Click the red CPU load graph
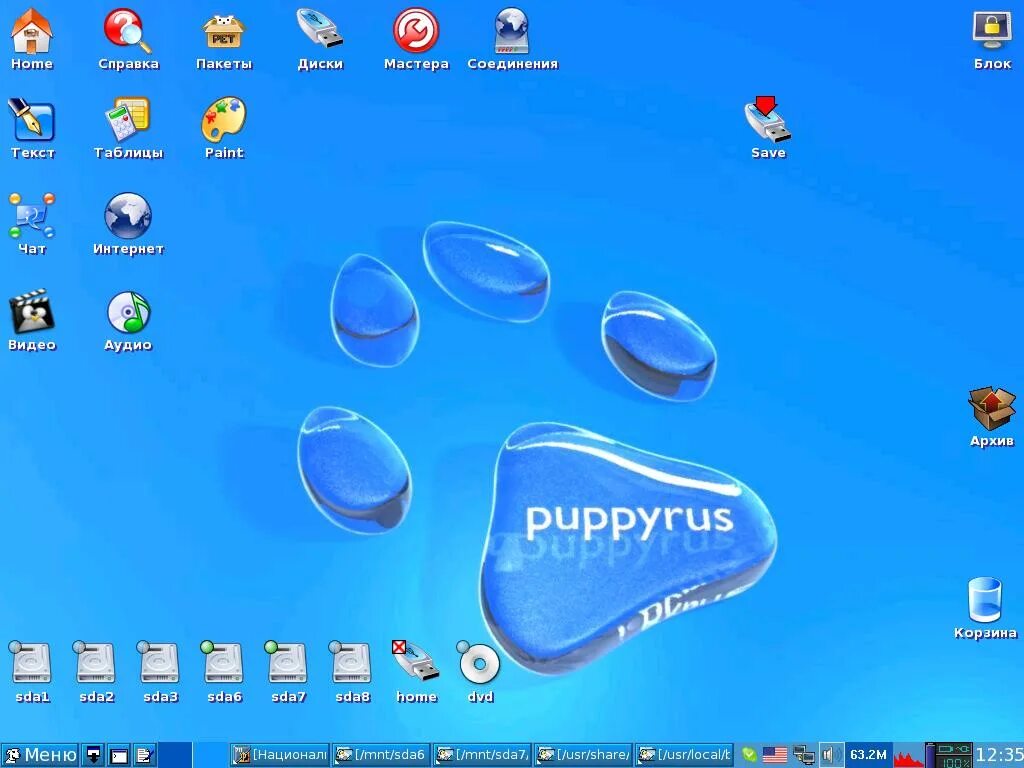 point(909,756)
